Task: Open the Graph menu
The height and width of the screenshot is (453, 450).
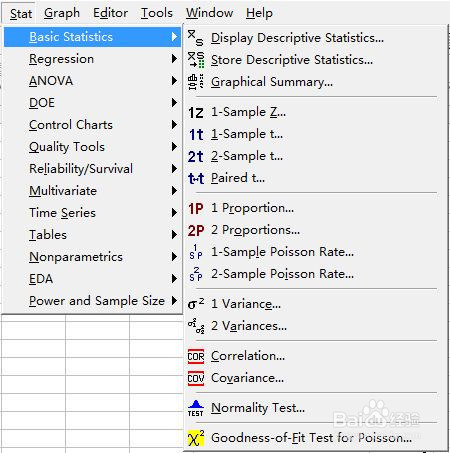Action: (62, 13)
